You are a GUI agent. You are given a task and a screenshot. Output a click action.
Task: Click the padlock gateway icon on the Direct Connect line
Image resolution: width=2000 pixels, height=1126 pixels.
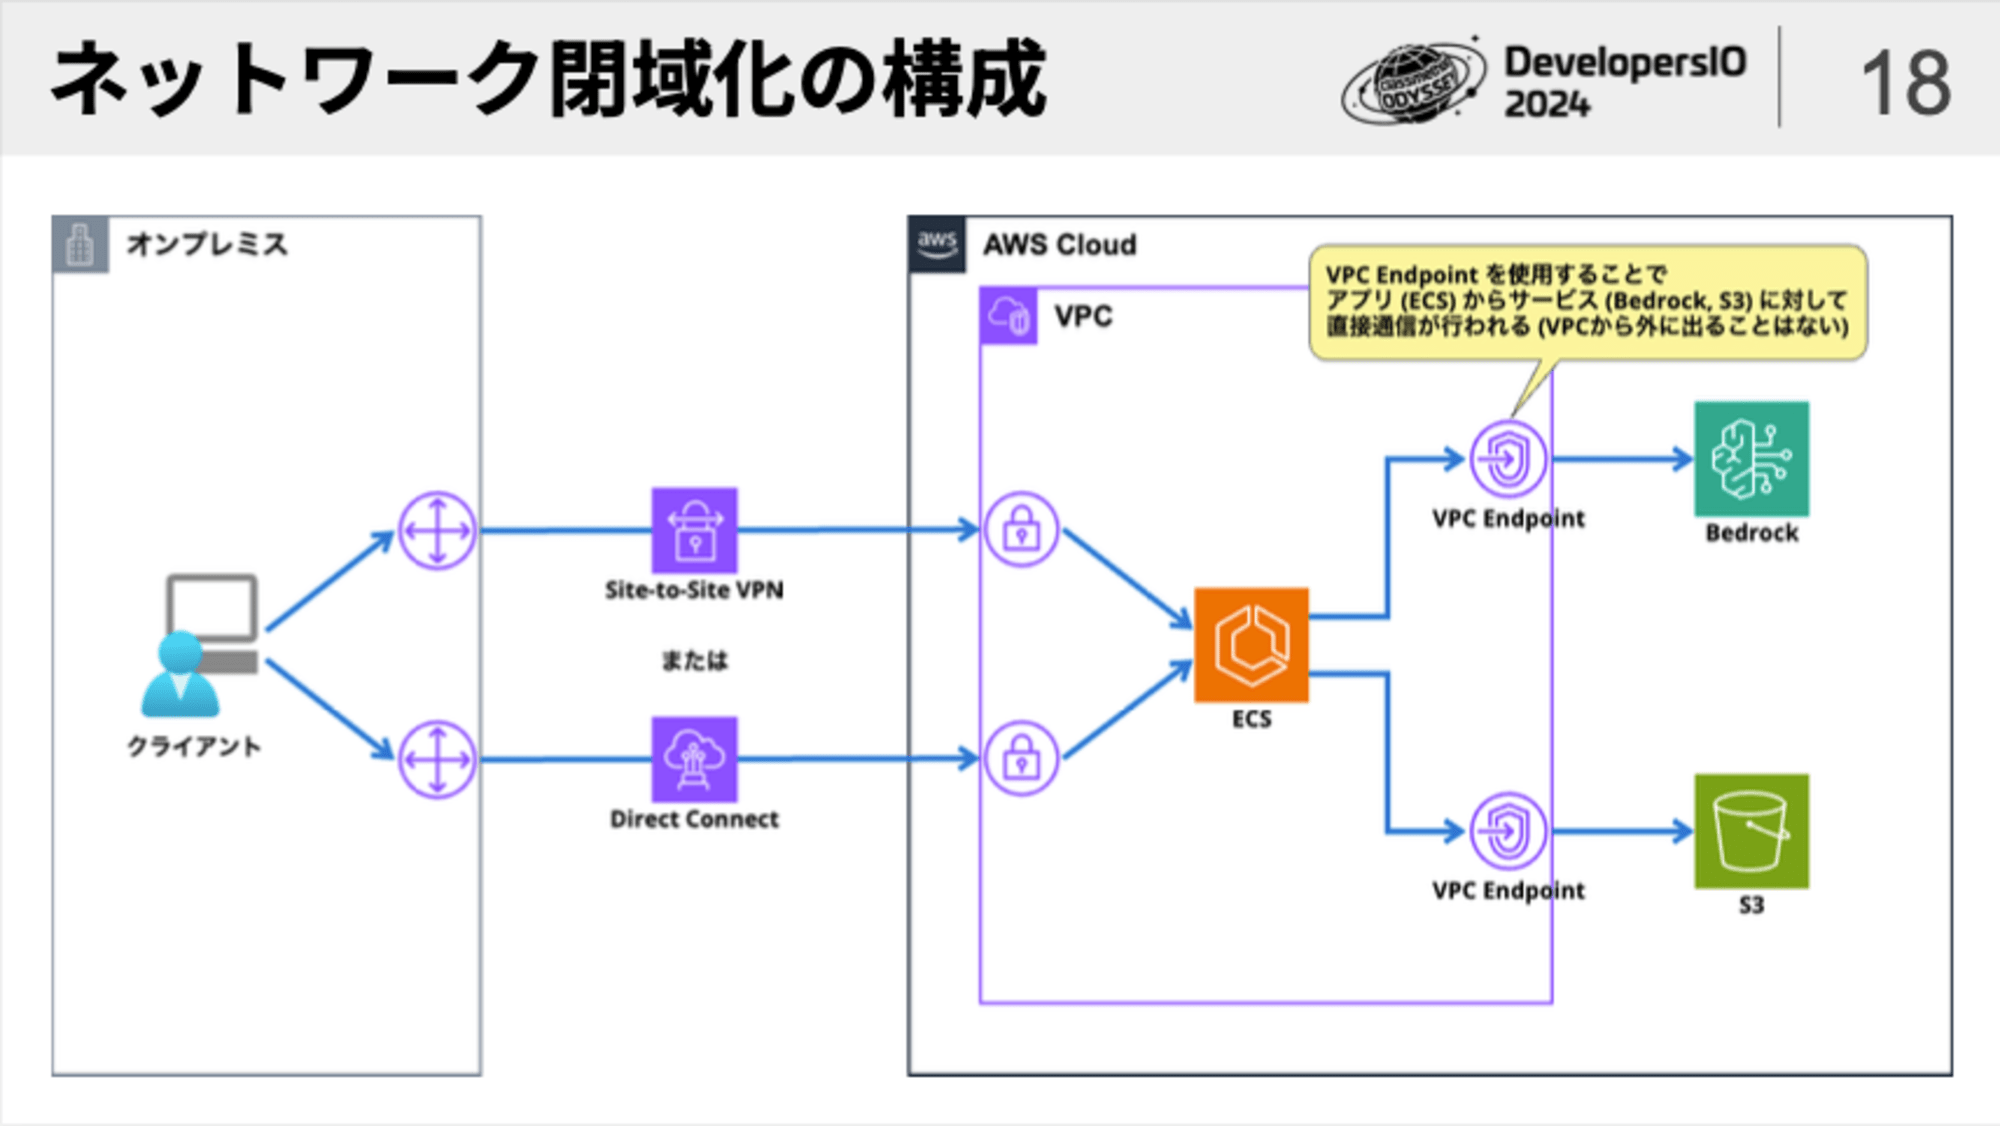tap(1021, 759)
